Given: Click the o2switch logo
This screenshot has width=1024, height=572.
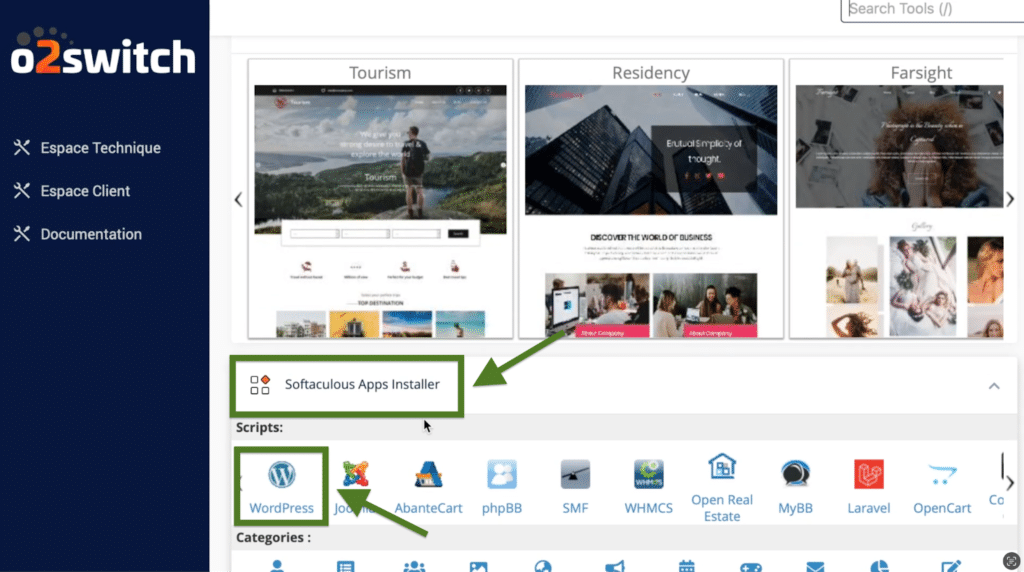Looking at the screenshot, I should [x=103, y=51].
